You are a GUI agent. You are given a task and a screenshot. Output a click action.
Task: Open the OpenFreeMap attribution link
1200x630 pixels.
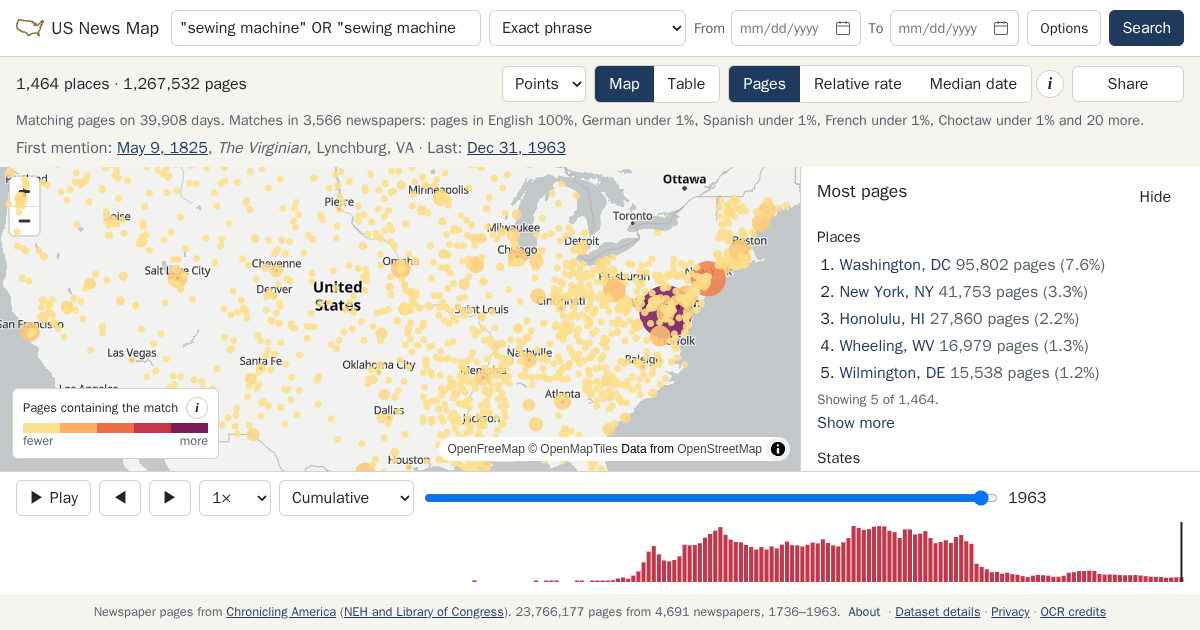coord(486,449)
